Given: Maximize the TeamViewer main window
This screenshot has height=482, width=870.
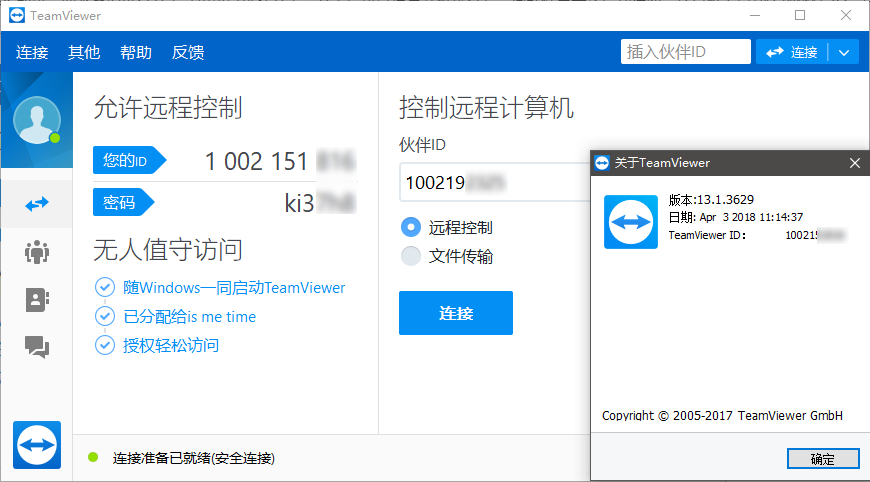Looking at the screenshot, I should (x=800, y=16).
